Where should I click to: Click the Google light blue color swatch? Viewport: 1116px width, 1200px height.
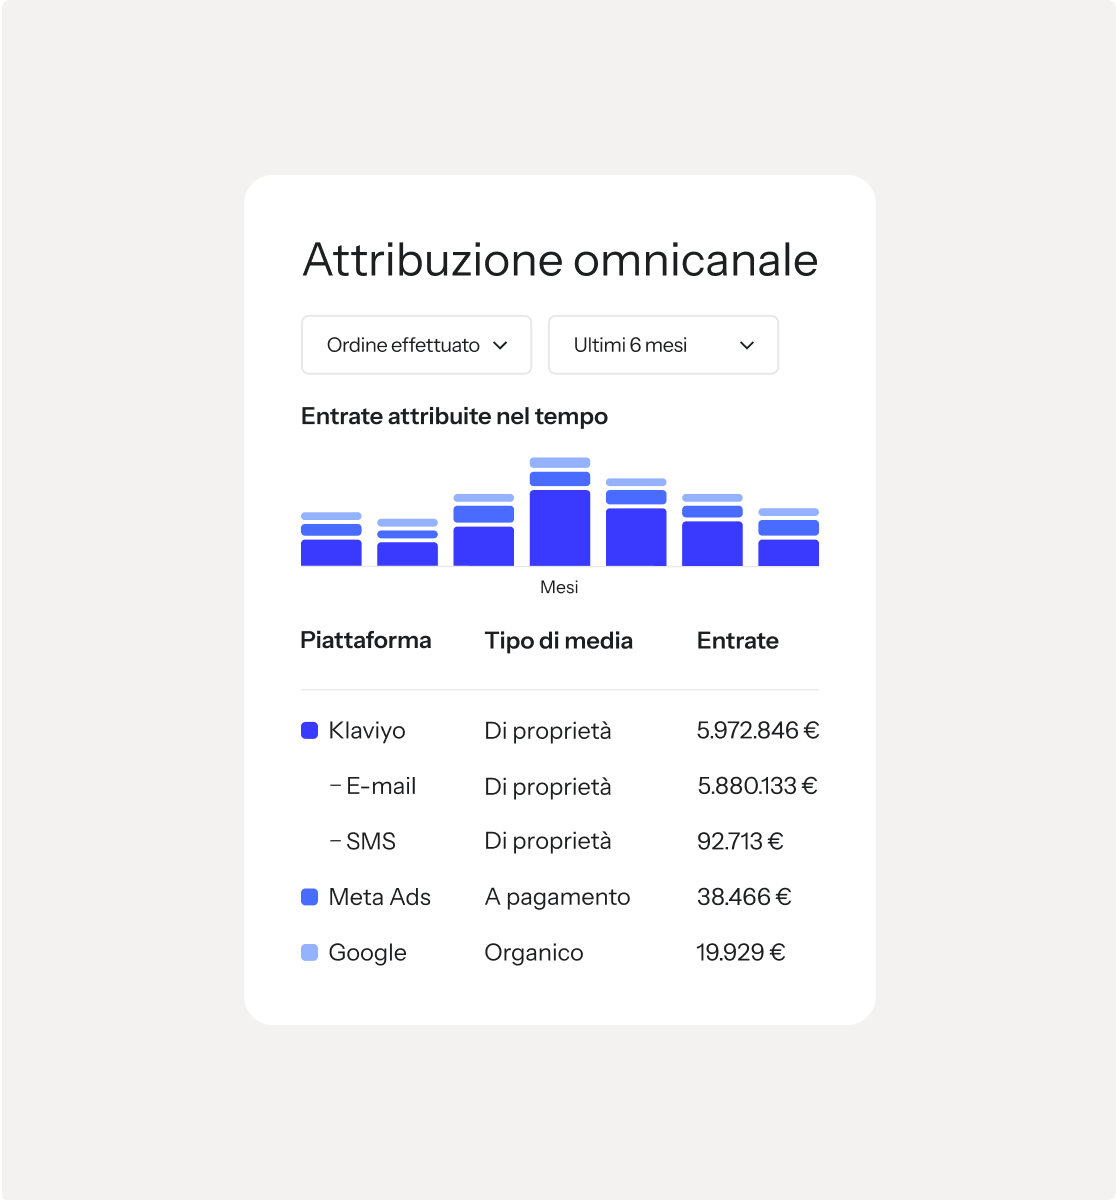310,953
